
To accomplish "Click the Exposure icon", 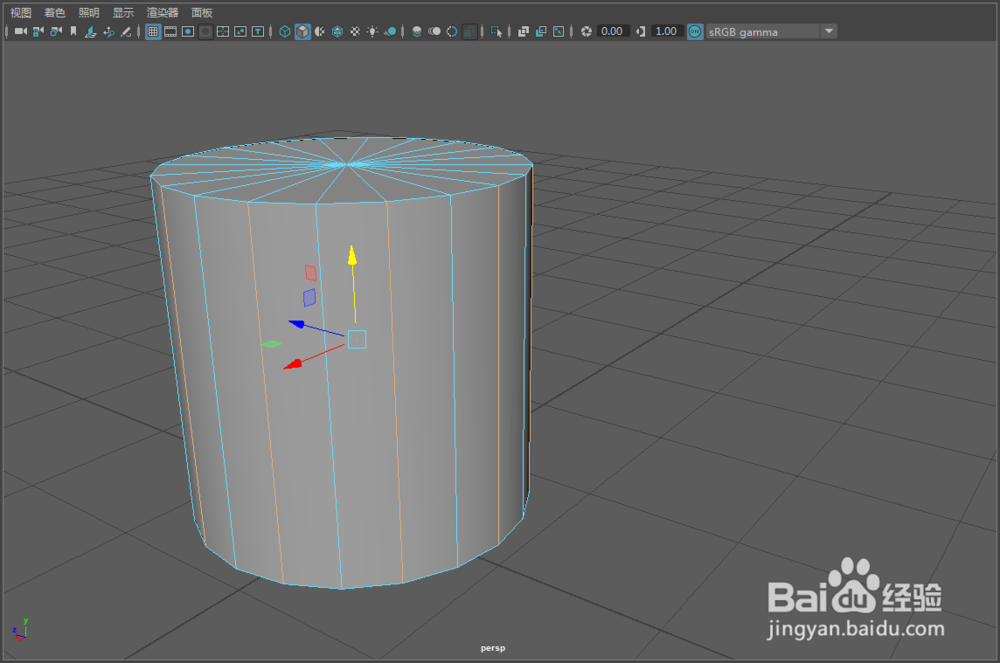I will coord(586,31).
